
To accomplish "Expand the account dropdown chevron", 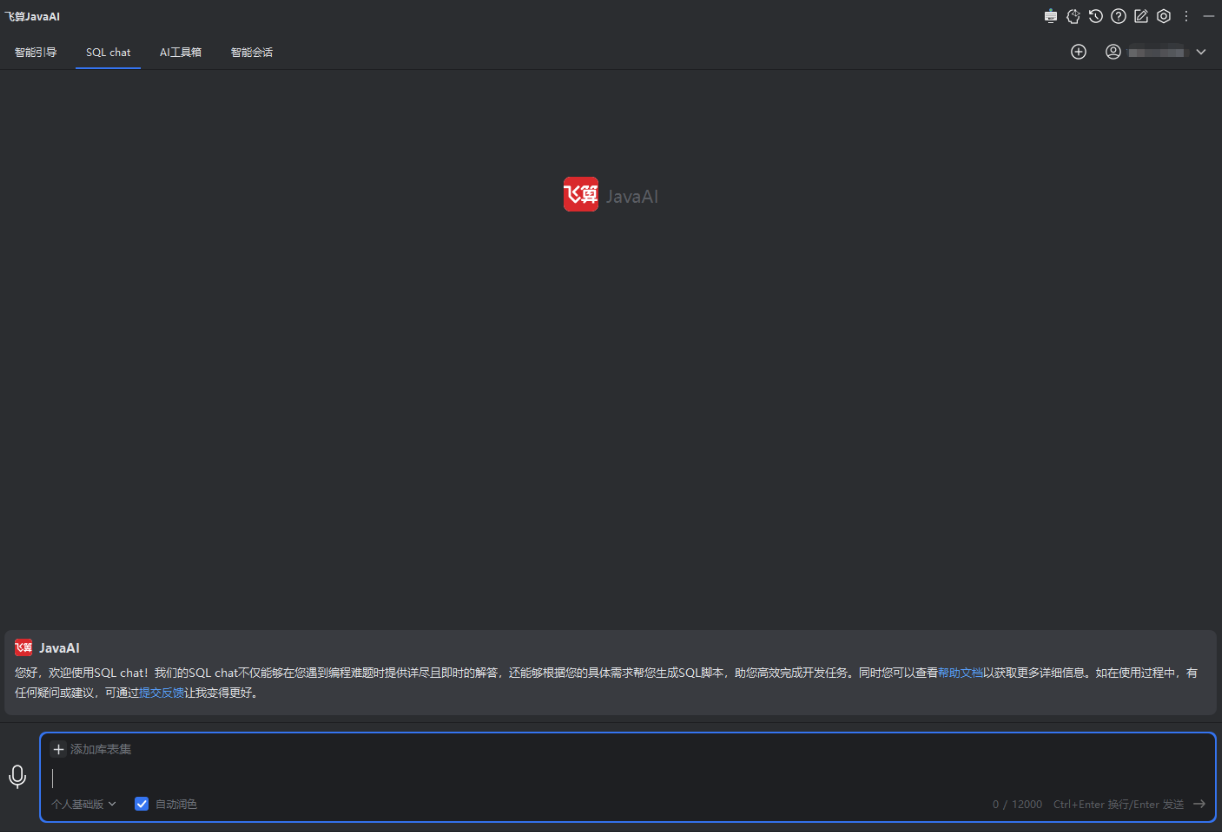I will (1201, 52).
